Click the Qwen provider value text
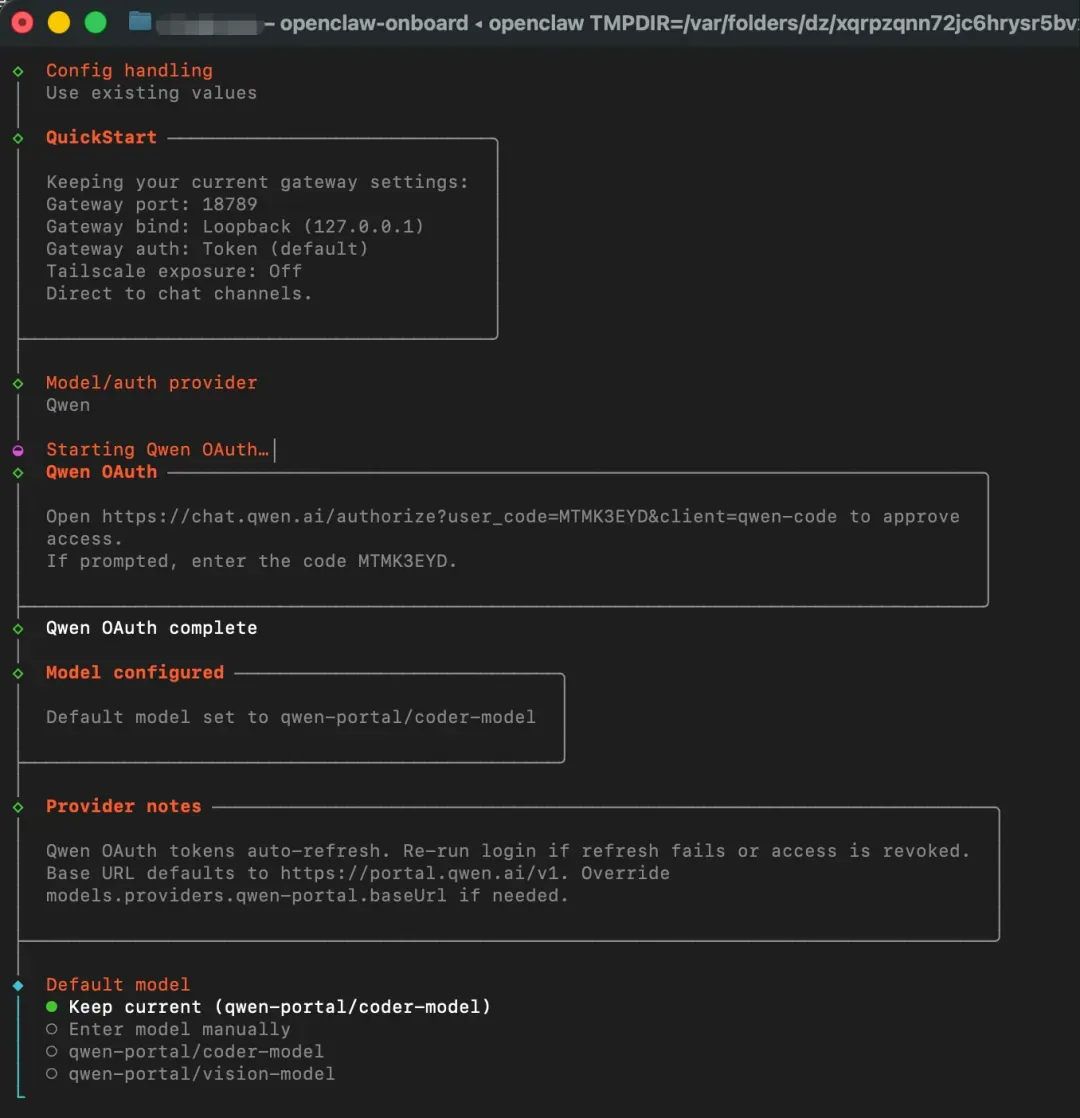This screenshot has width=1080, height=1118. 68,405
